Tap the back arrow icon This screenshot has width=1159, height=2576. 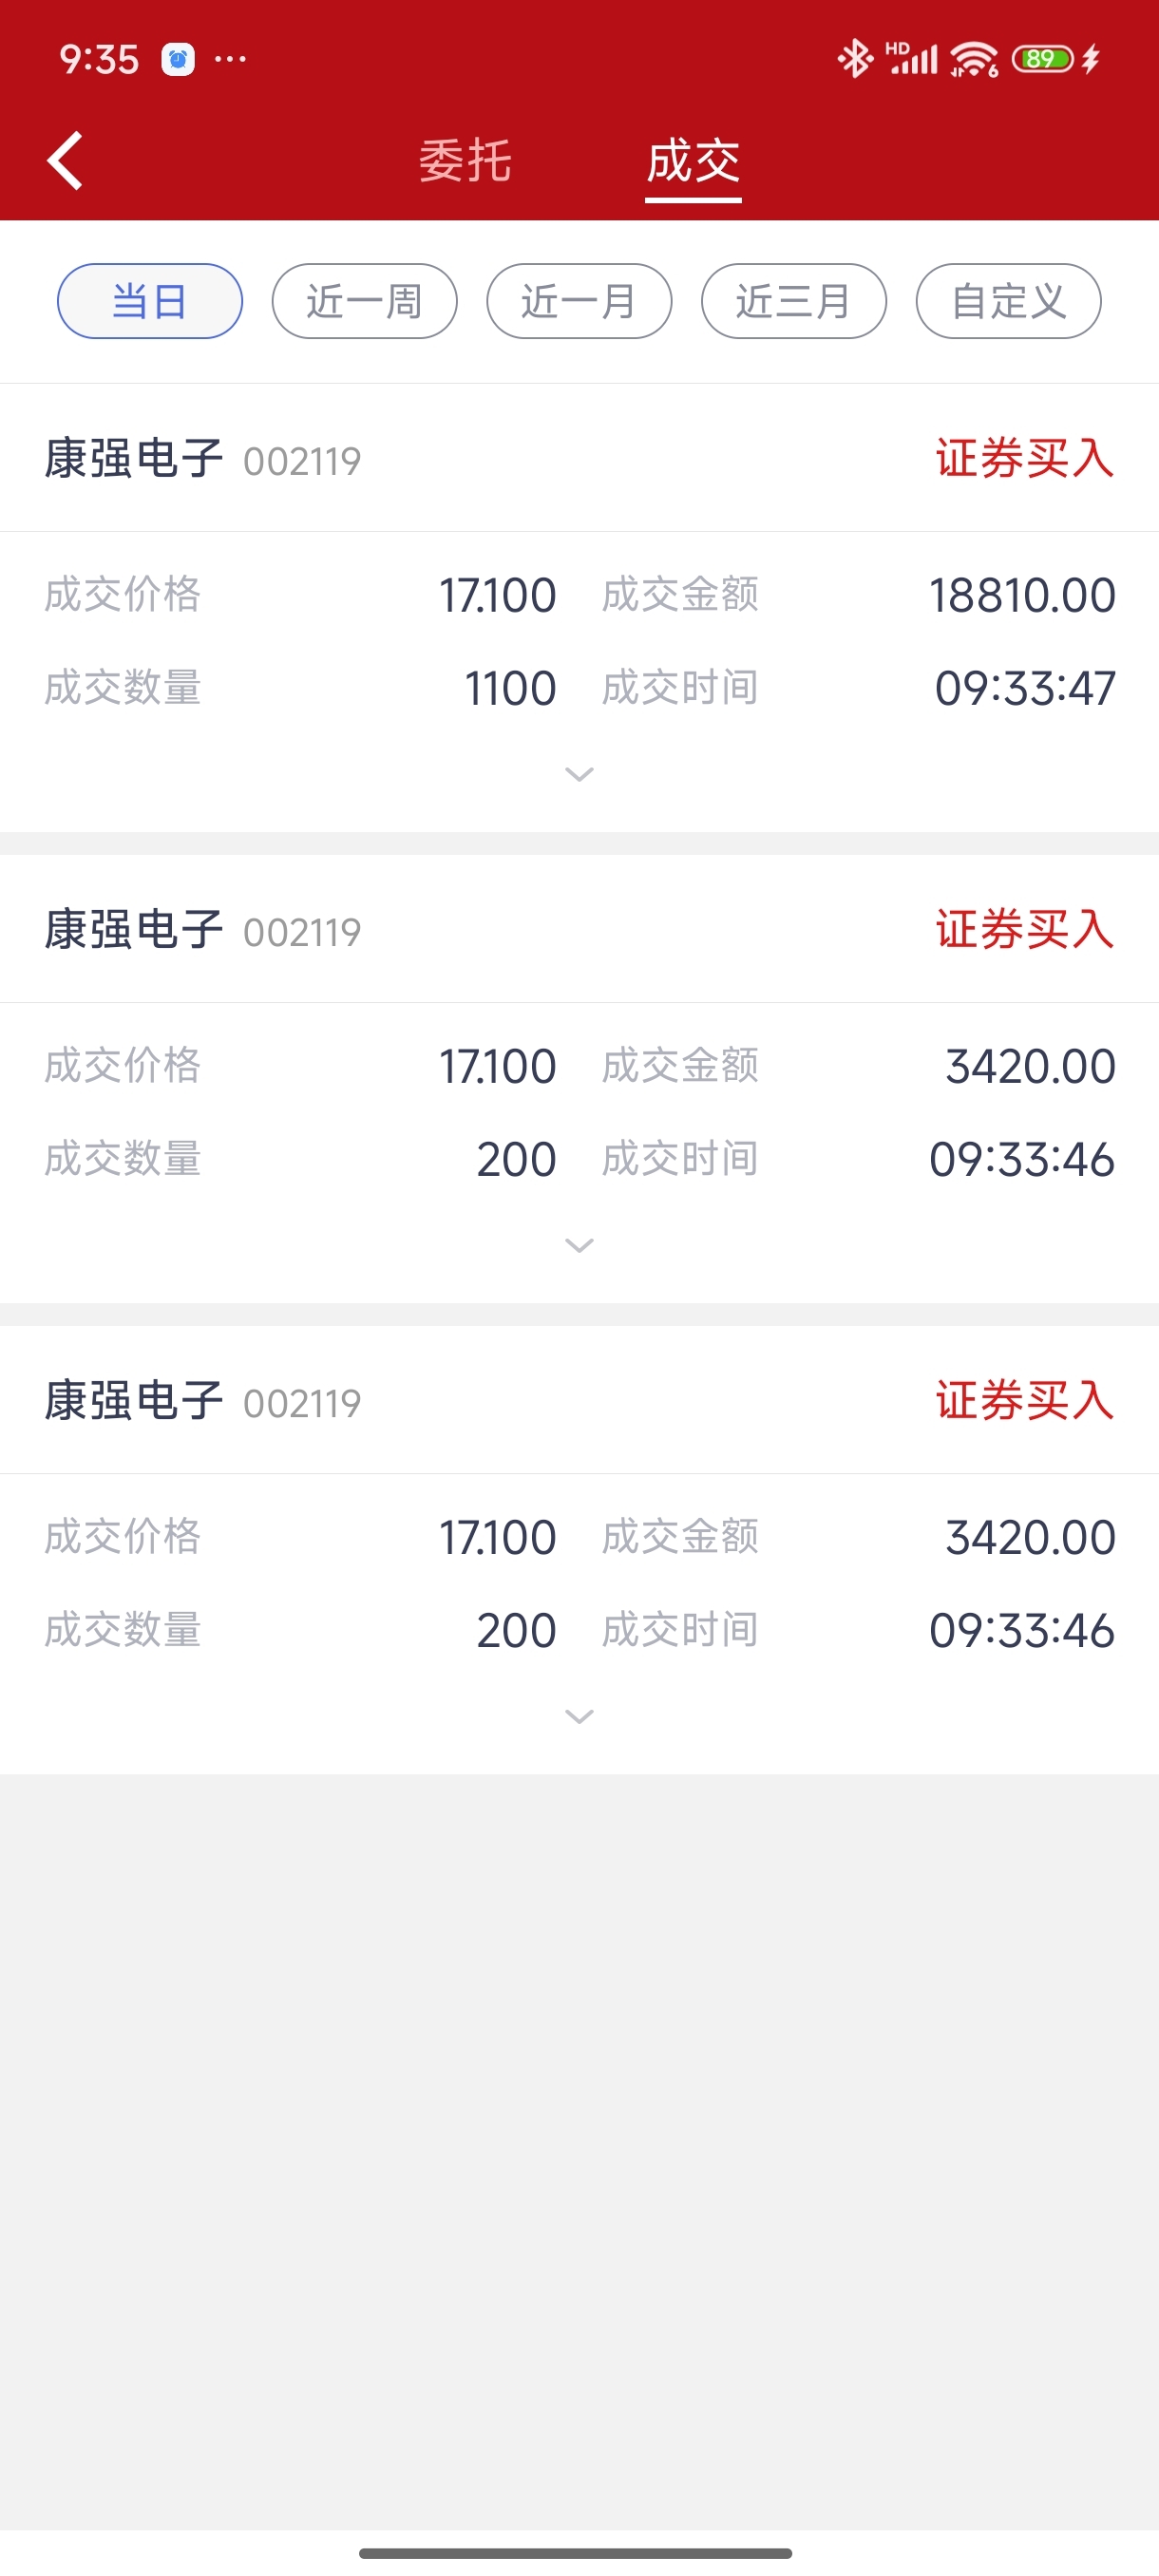pos(65,160)
